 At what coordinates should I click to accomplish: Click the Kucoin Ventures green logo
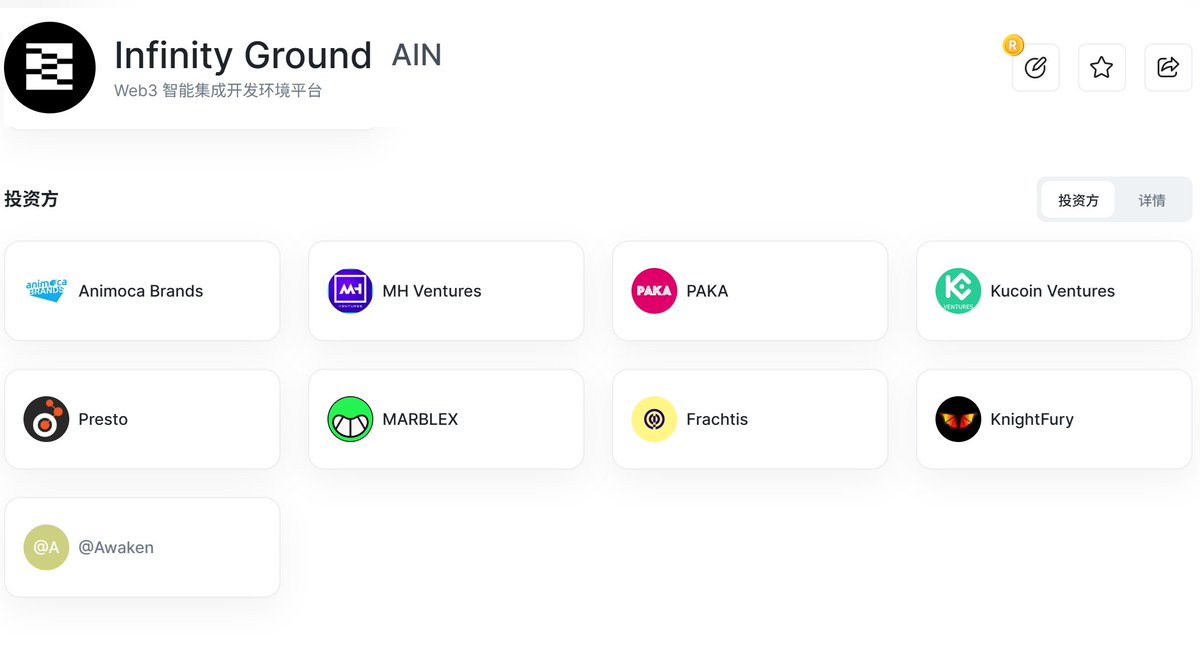pyautogui.click(x=958, y=291)
